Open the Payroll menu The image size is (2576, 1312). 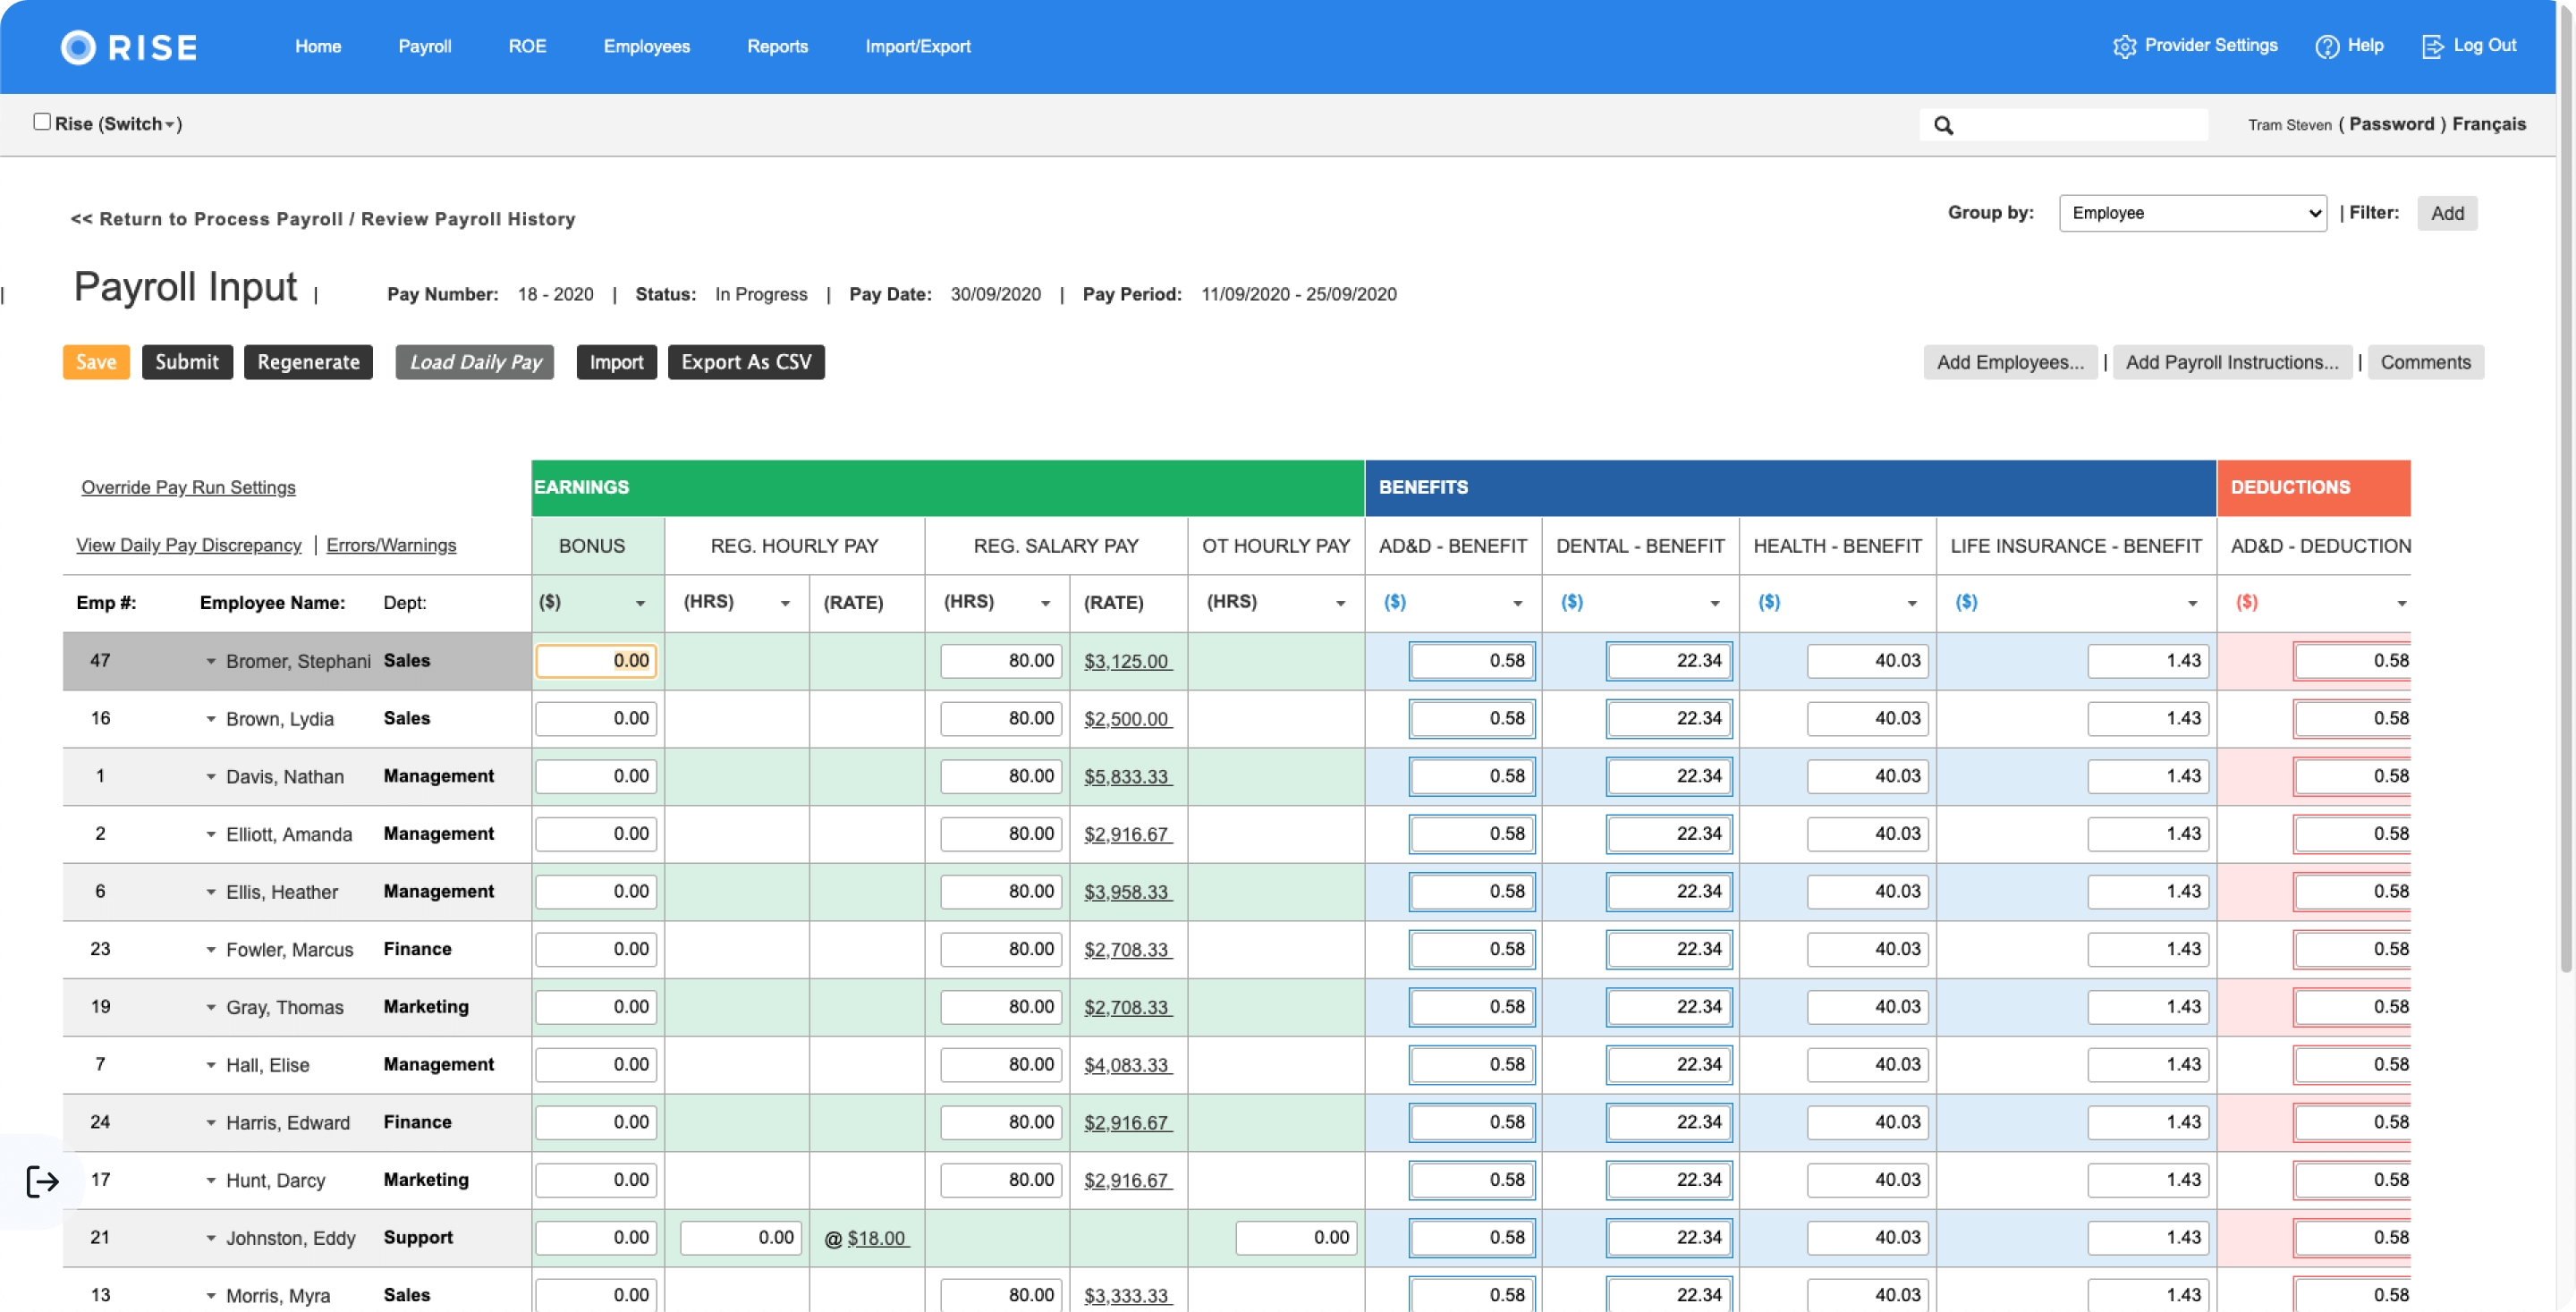pyautogui.click(x=424, y=47)
